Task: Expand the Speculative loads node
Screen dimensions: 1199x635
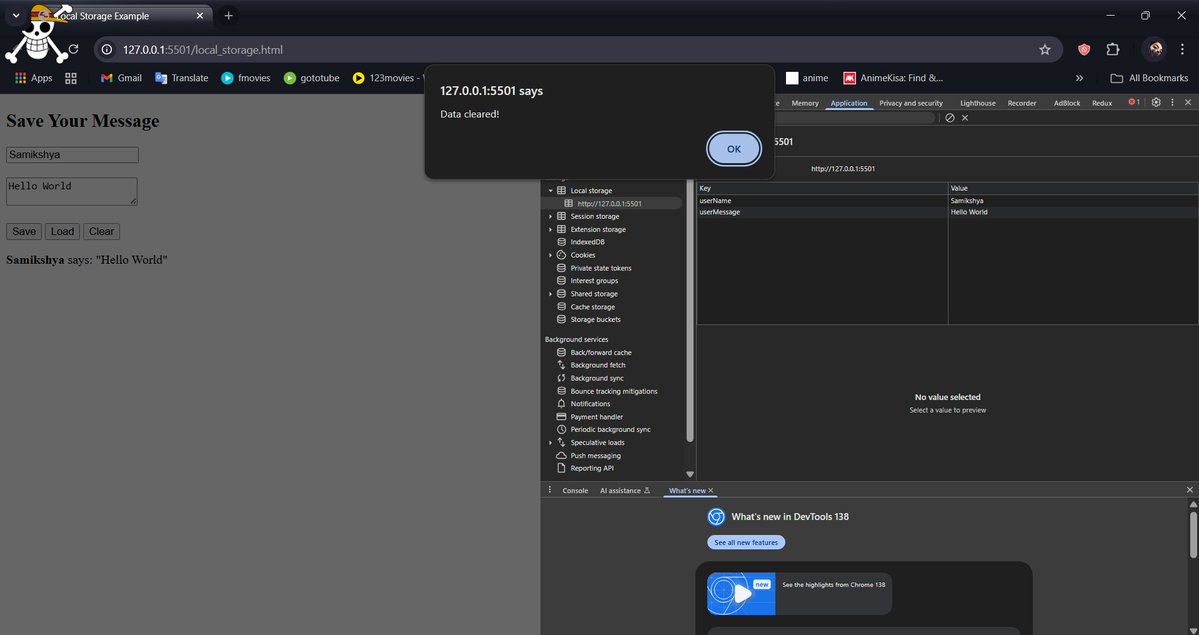Action: point(551,442)
